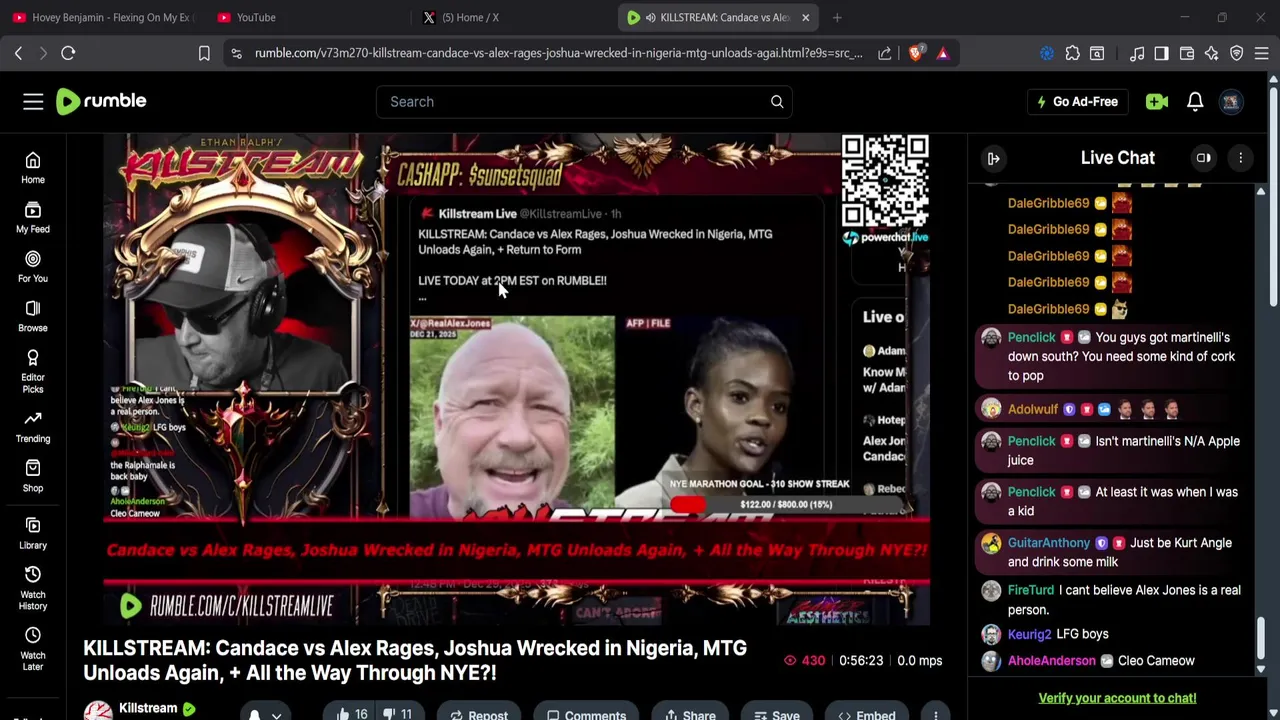
Task: Go back to the previous page
Action: [18, 53]
